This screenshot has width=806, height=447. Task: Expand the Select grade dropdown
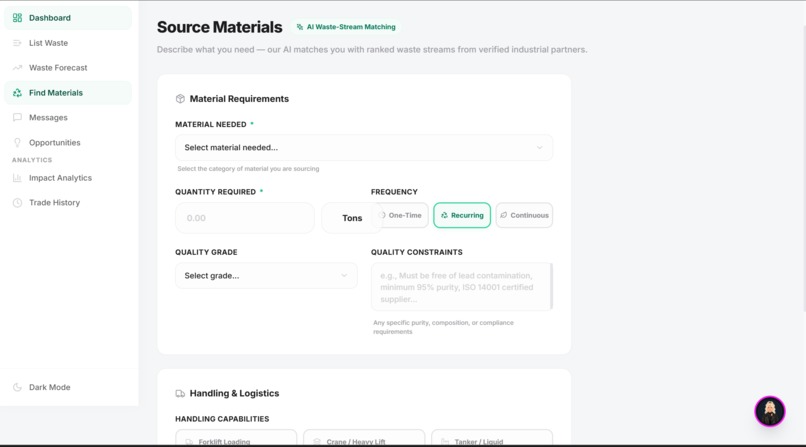tap(266, 276)
